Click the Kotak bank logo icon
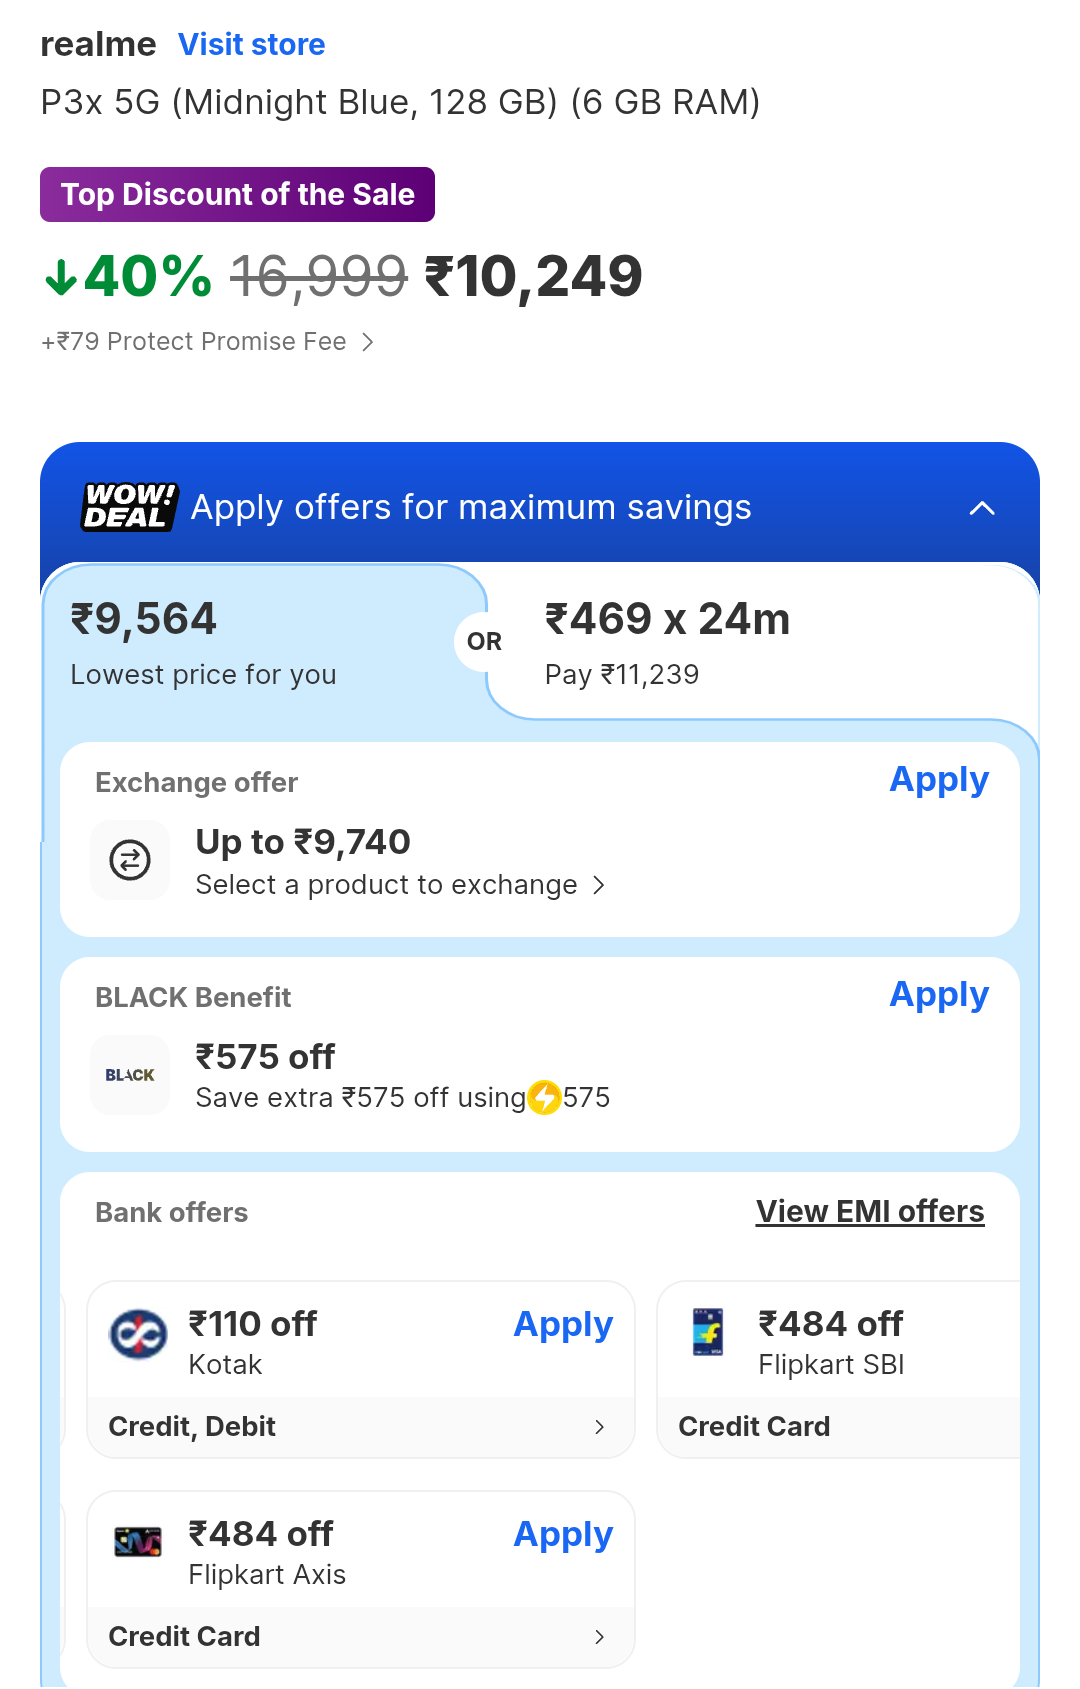The height and width of the screenshot is (1689, 1080). tap(138, 1334)
